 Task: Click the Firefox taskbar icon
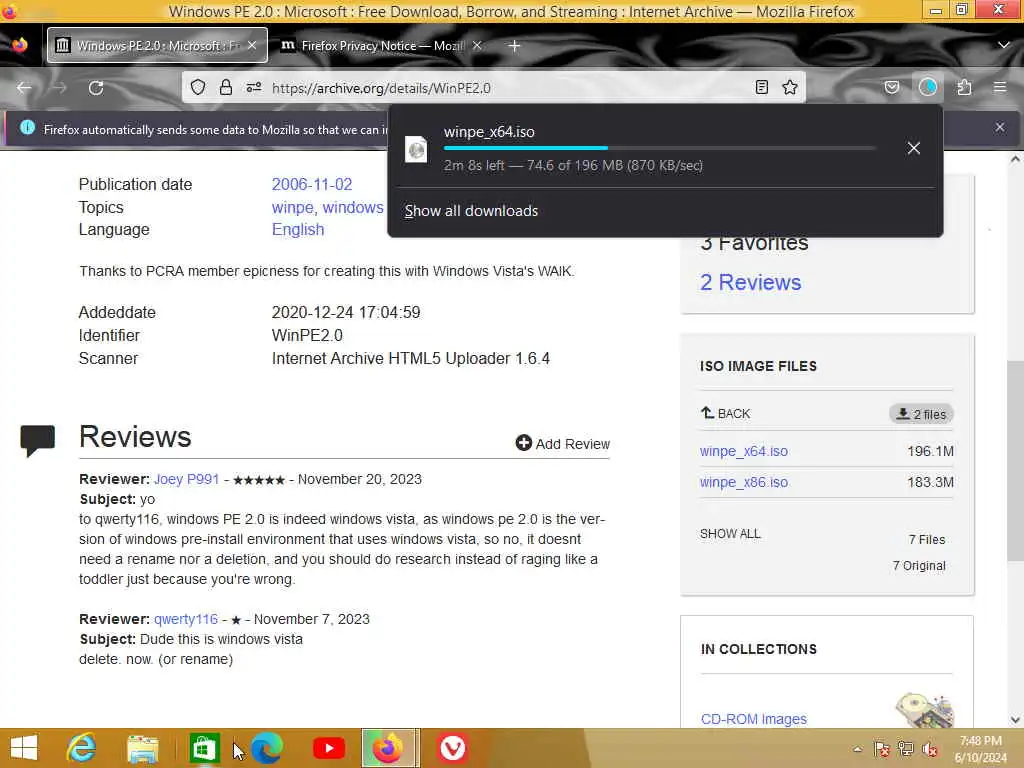[x=389, y=748]
